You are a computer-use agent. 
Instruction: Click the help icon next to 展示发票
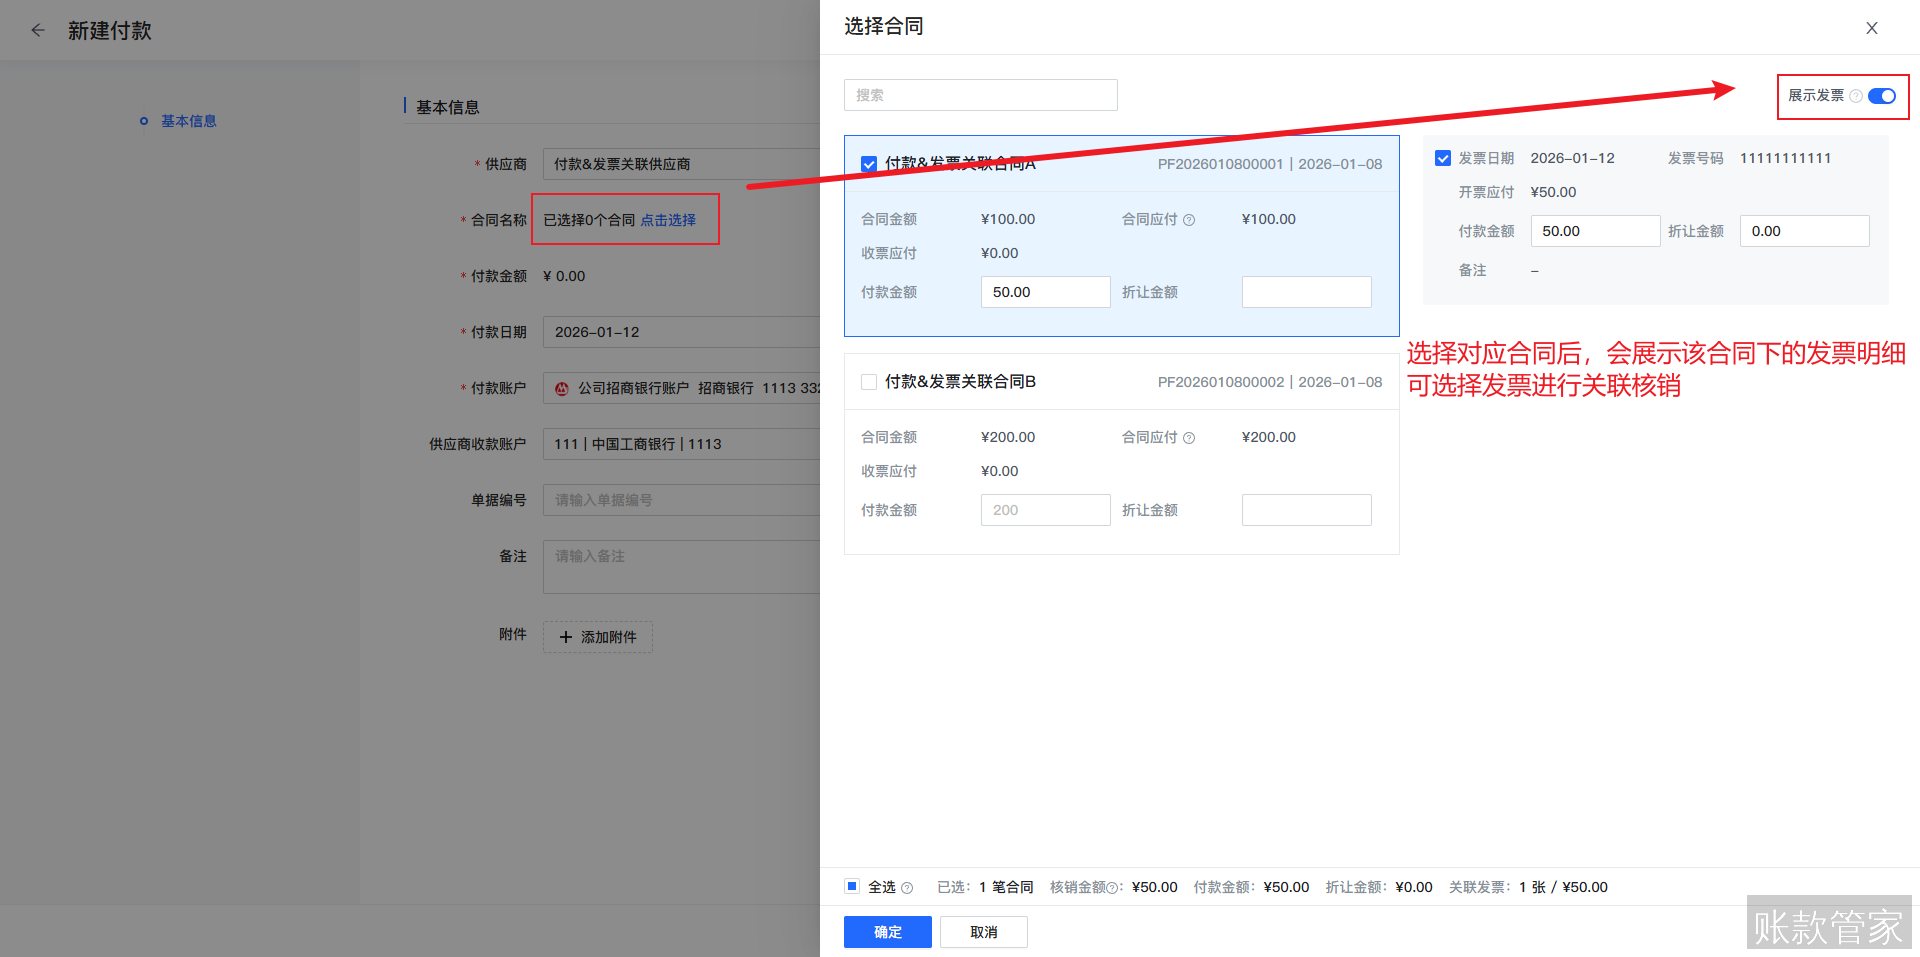[x=1855, y=96]
